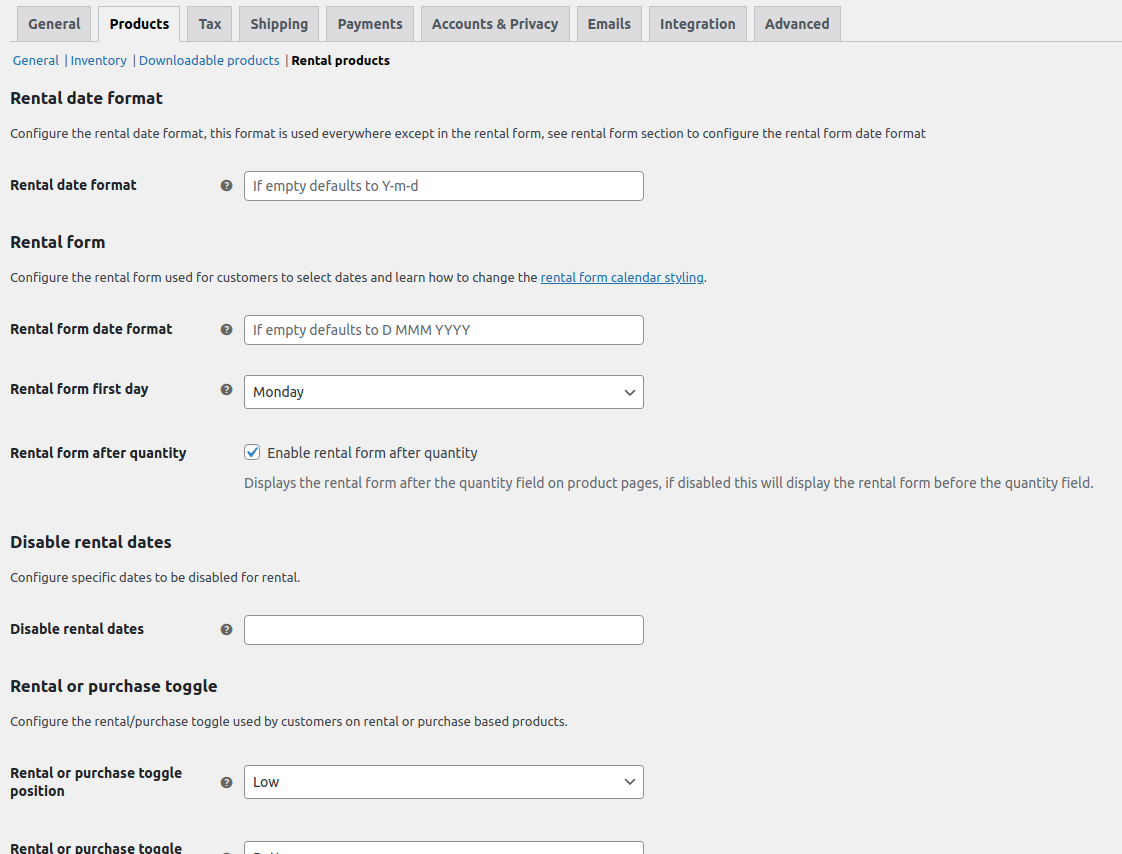This screenshot has width=1122, height=854.
Task: Focus the Disable rental dates input field
Action: click(443, 630)
